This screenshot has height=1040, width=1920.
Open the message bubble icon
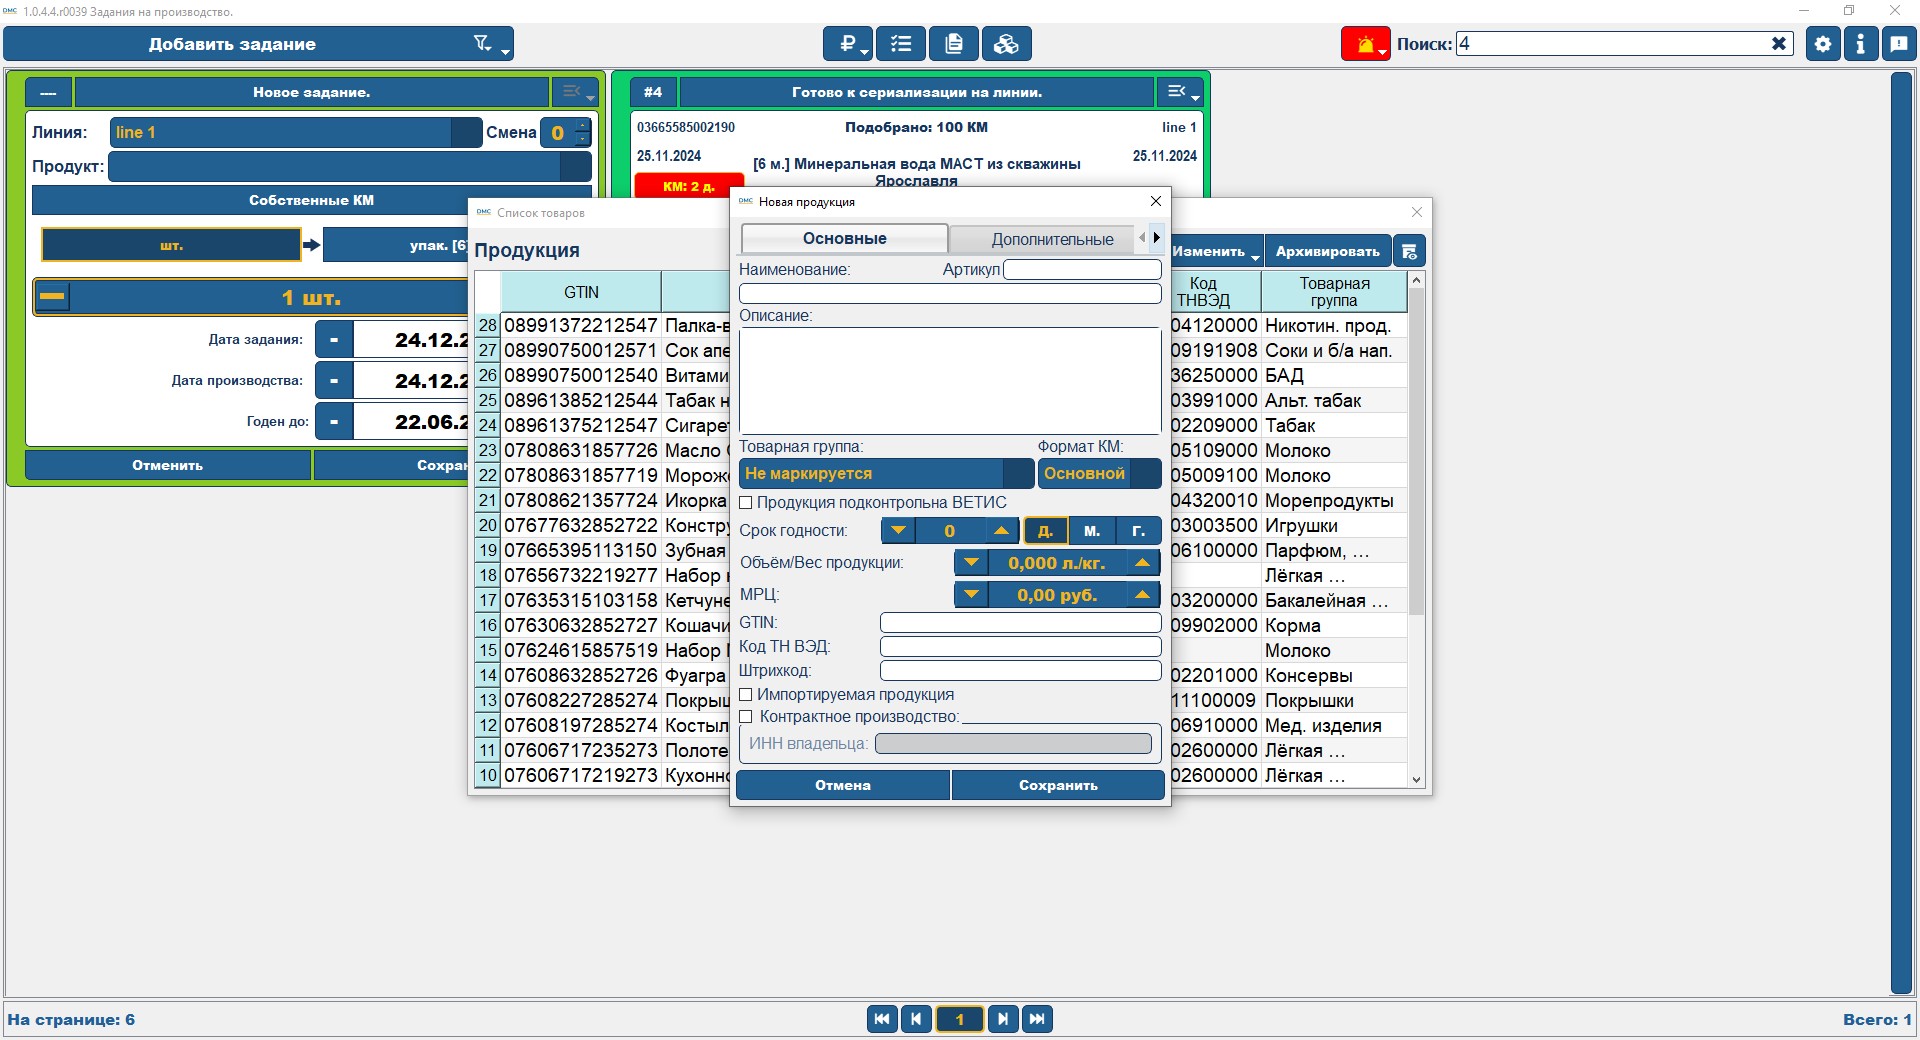(x=1898, y=44)
